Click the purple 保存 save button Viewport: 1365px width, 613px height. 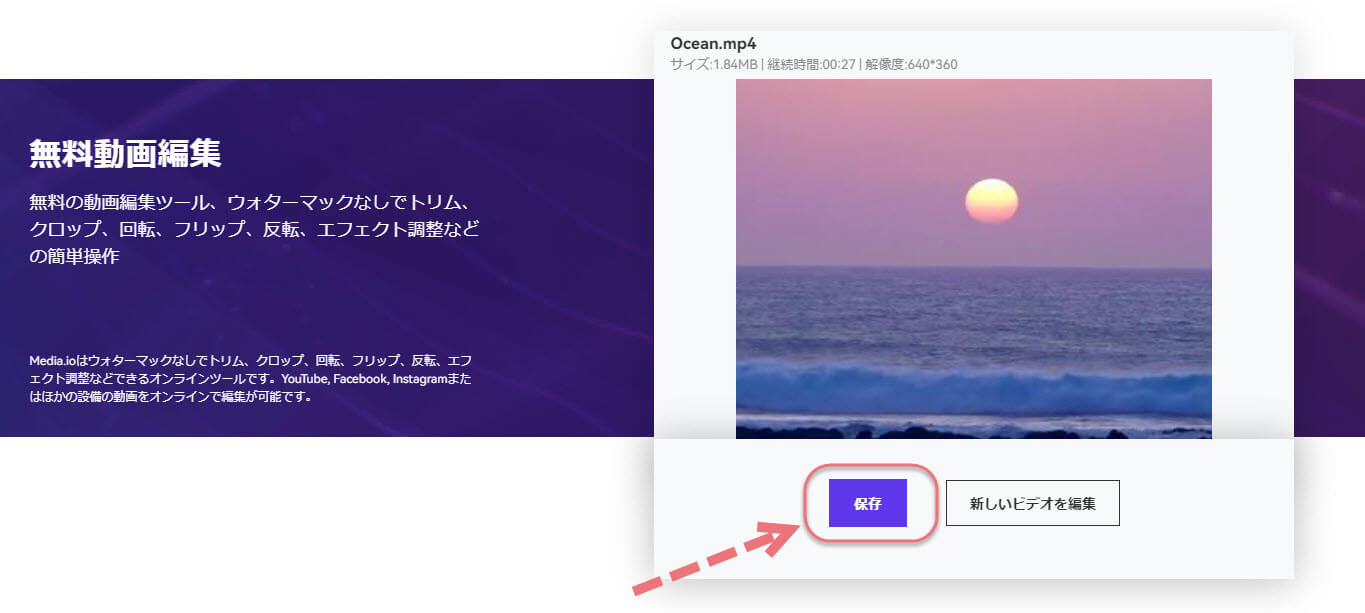pos(867,503)
